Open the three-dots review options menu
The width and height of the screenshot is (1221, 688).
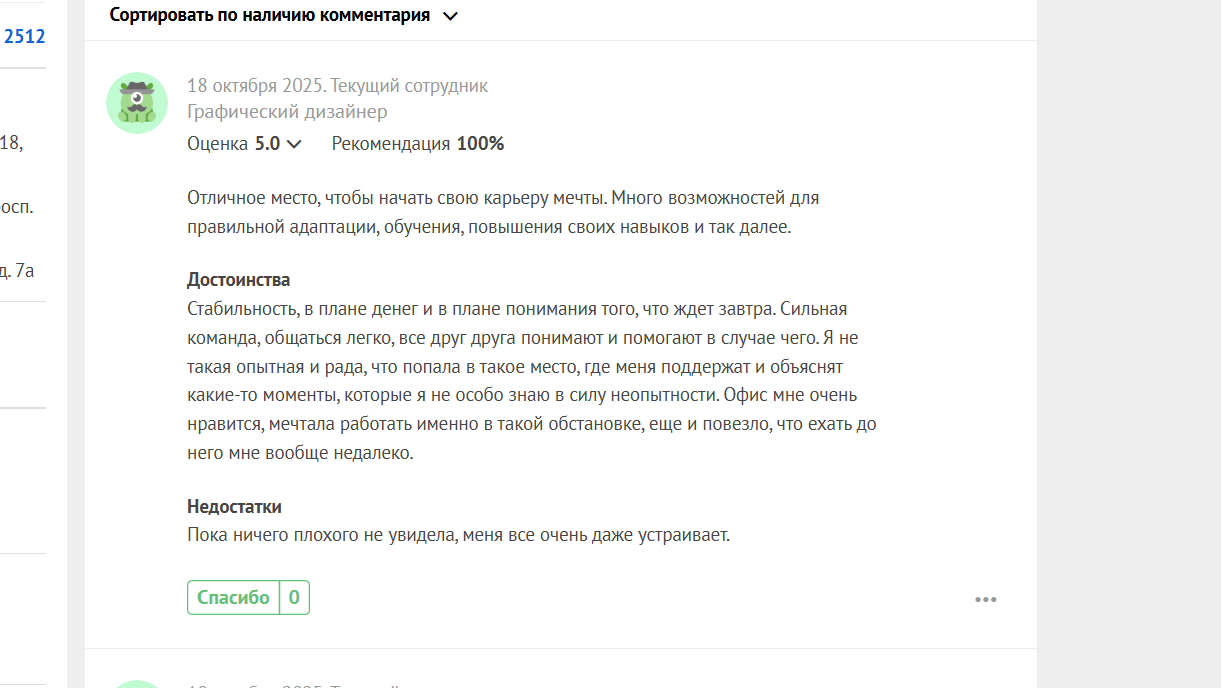tap(985, 600)
